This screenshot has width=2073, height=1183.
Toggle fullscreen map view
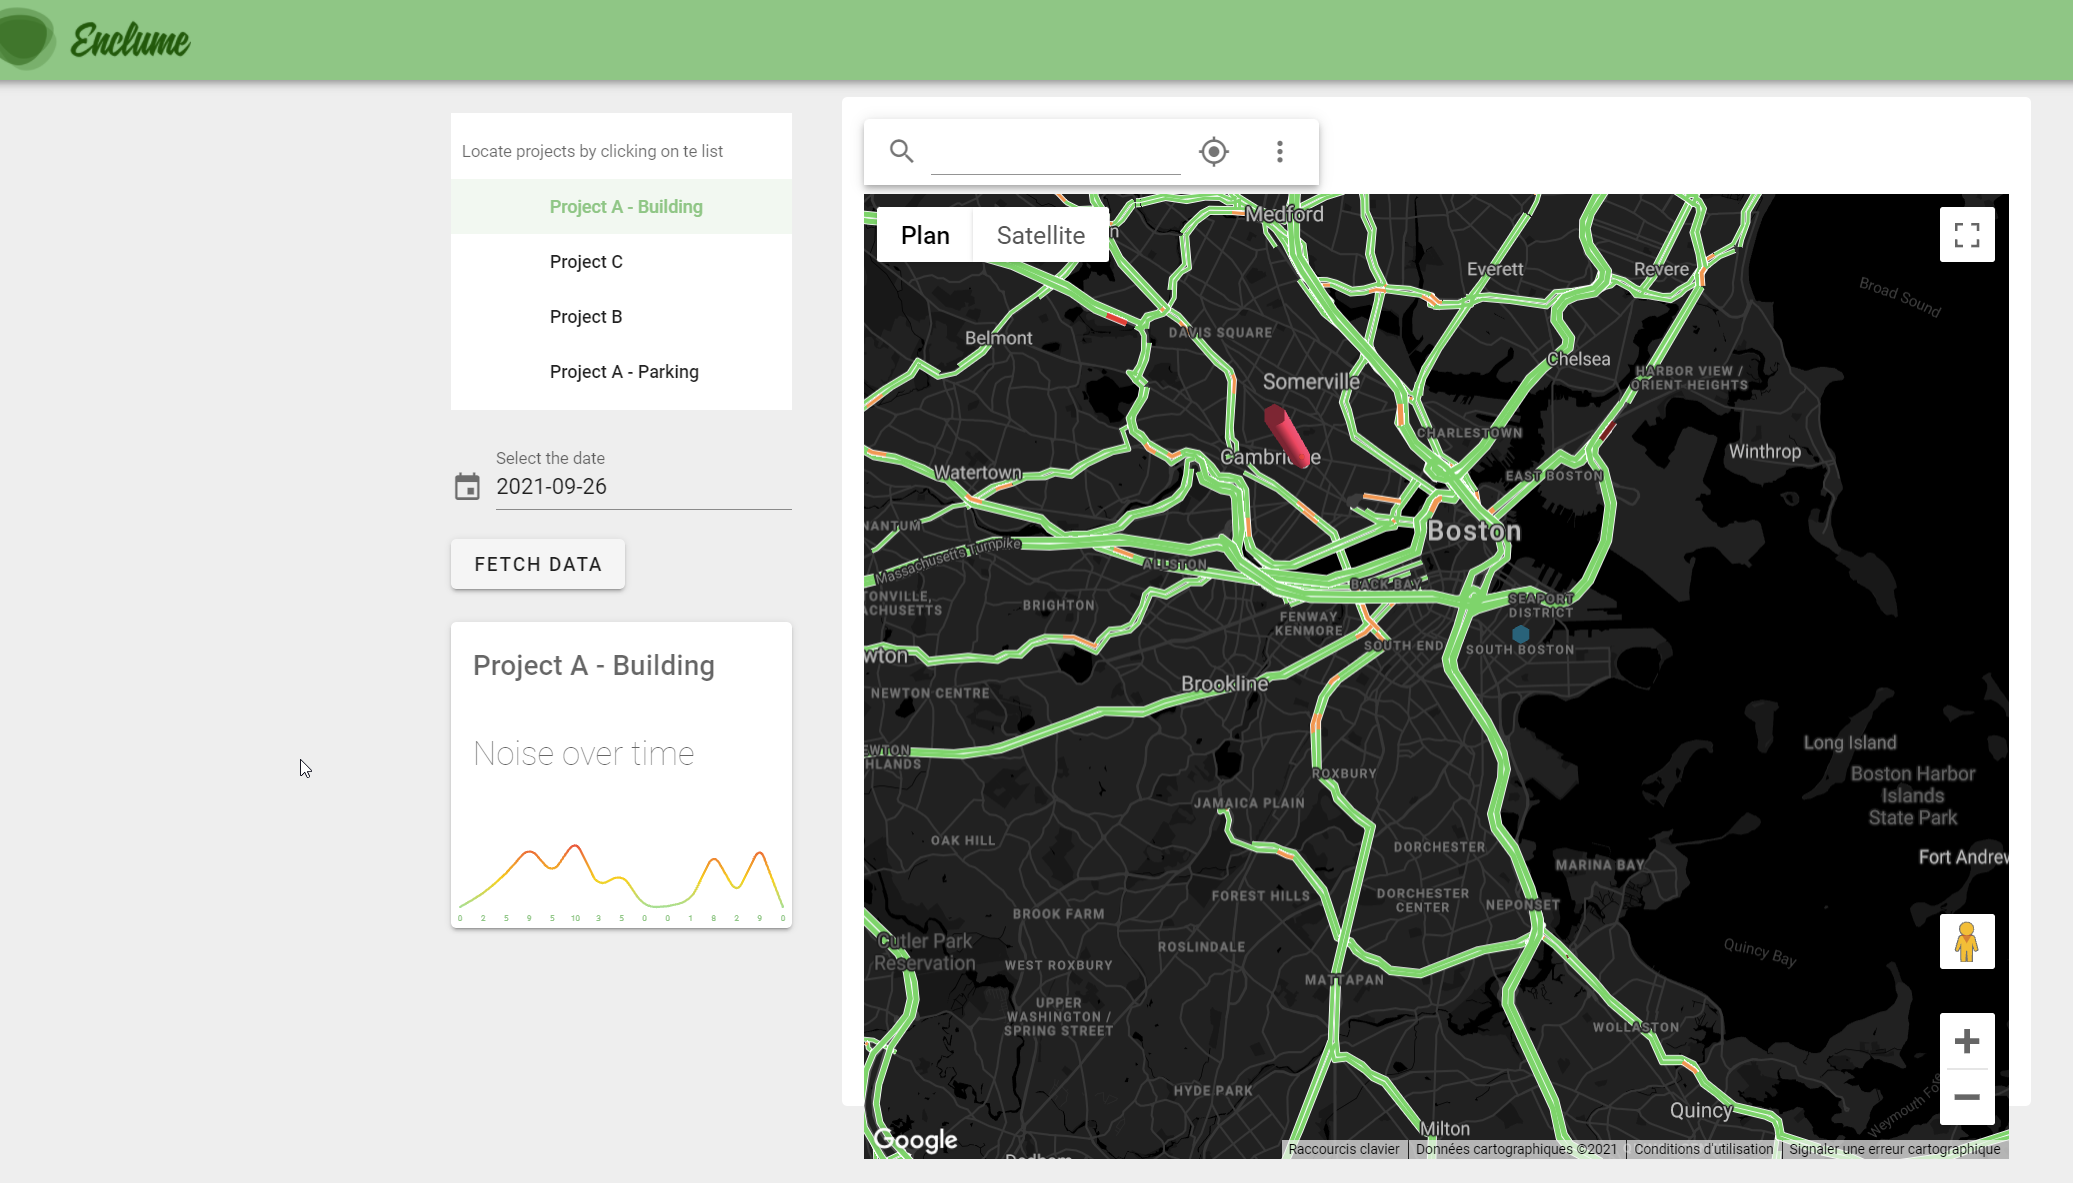click(x=1966, y=235)
